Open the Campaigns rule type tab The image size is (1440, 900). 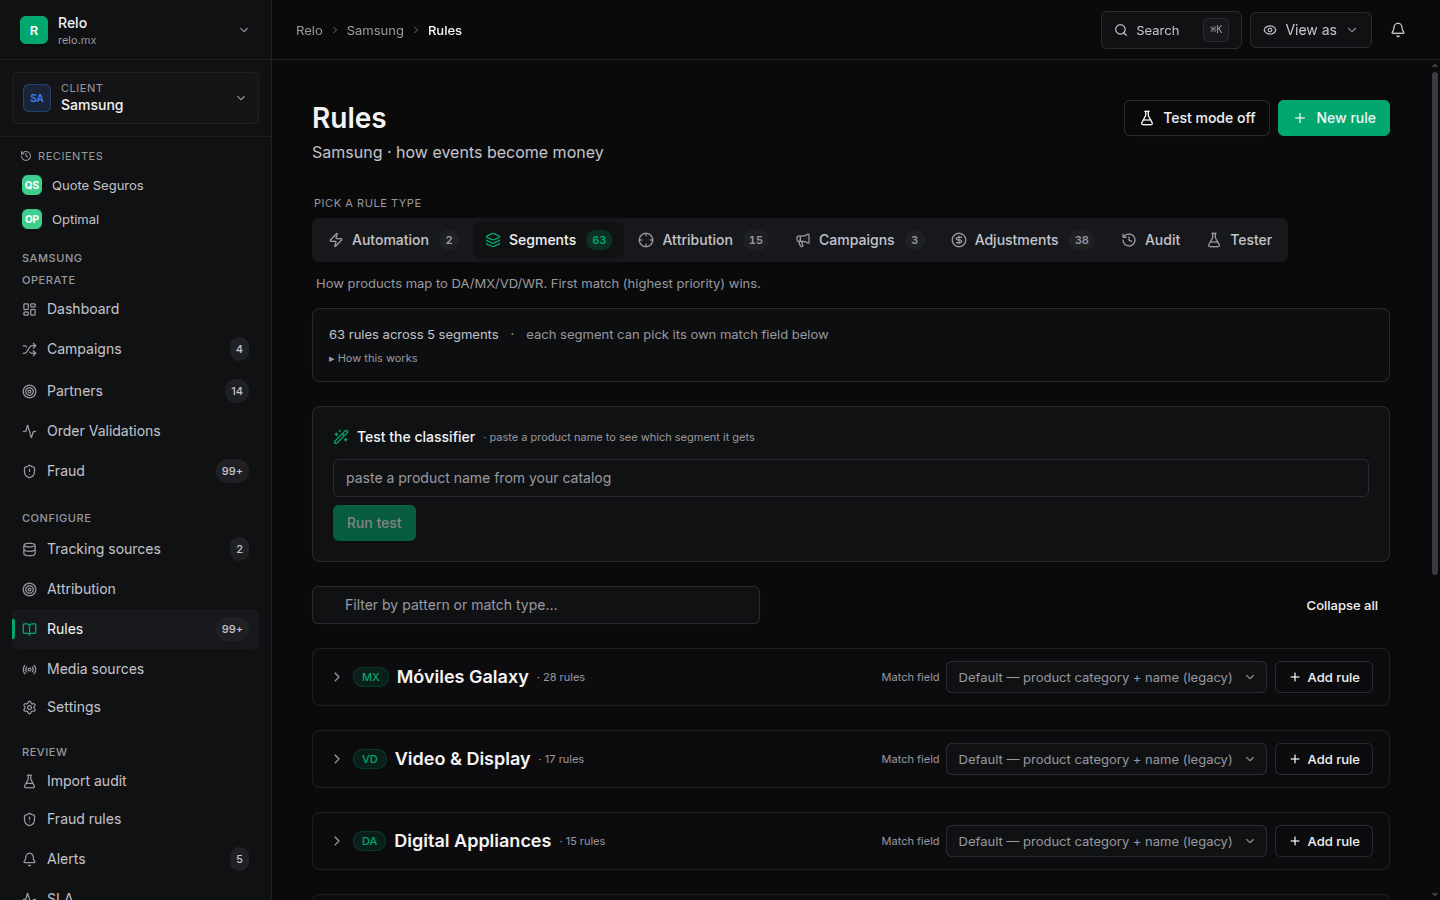click(x=859, y=240)
